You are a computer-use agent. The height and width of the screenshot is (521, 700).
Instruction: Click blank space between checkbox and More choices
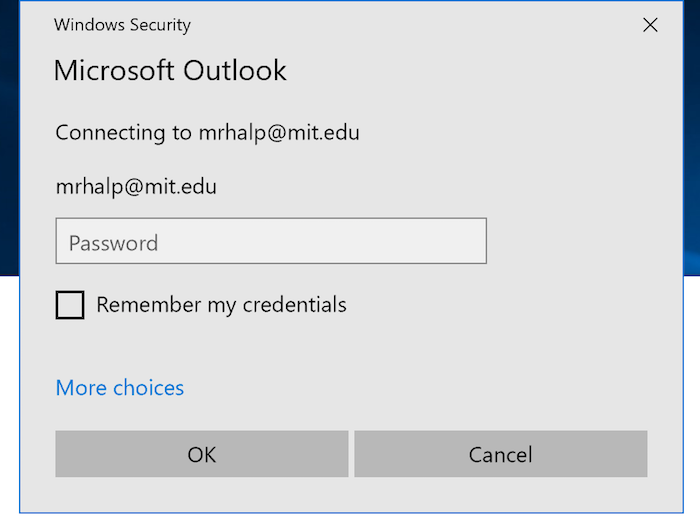[268, 348]
